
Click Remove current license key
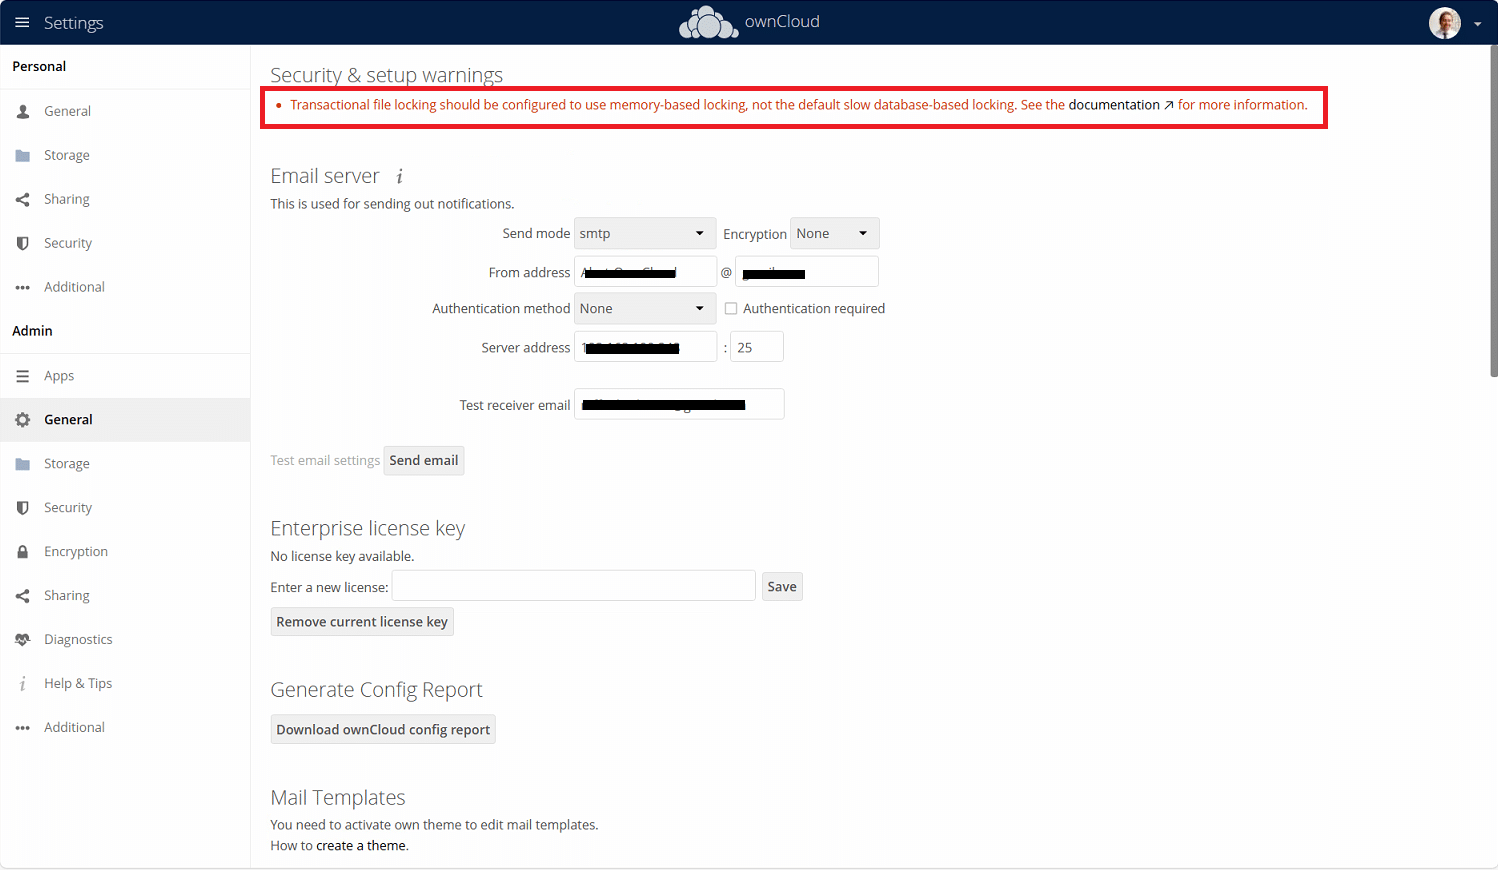coord(362,622)
